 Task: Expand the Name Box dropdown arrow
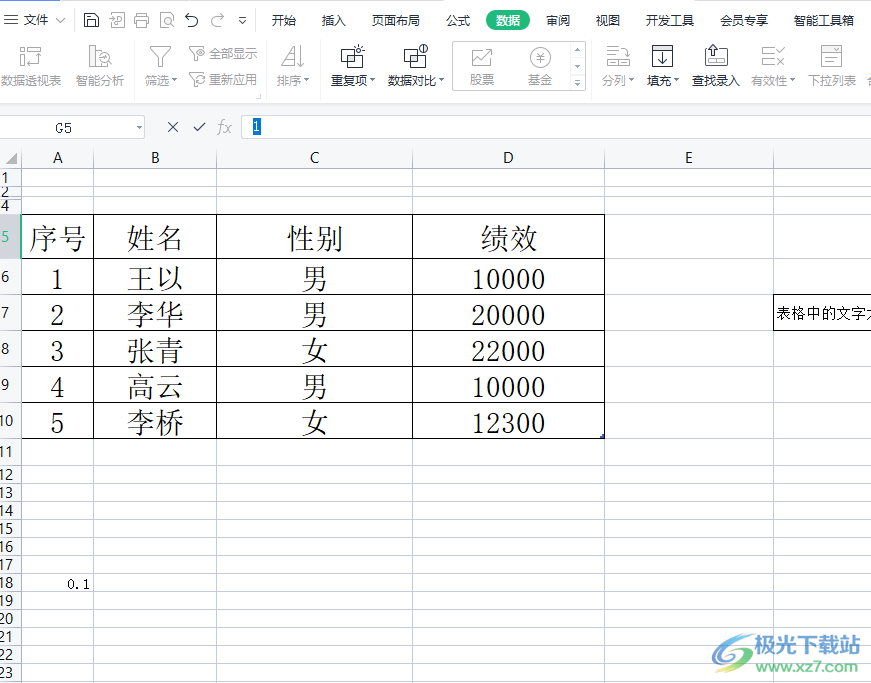click(x=139, y=128)
